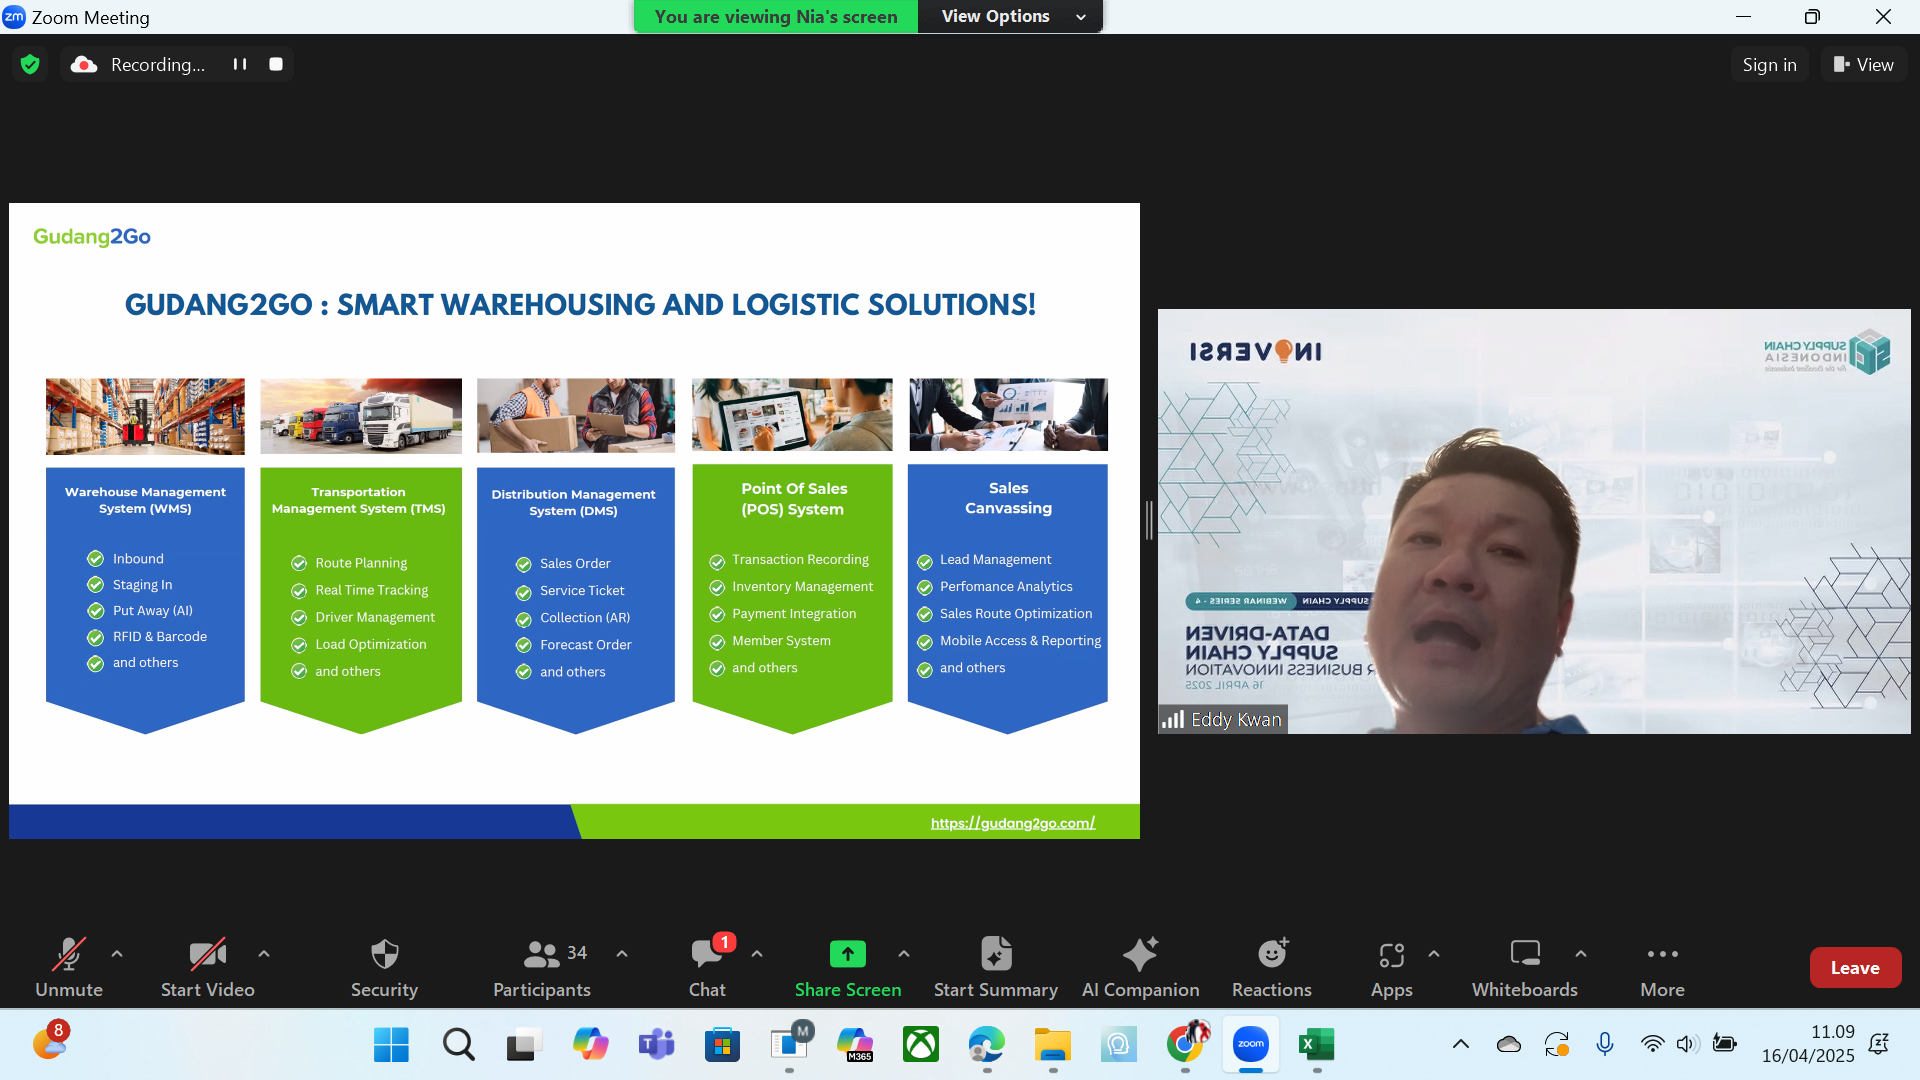Launch Copilot from the taskbar
This screenshot has height=1080, width=1920.
pyautogui.click(x=590, y=1045)
